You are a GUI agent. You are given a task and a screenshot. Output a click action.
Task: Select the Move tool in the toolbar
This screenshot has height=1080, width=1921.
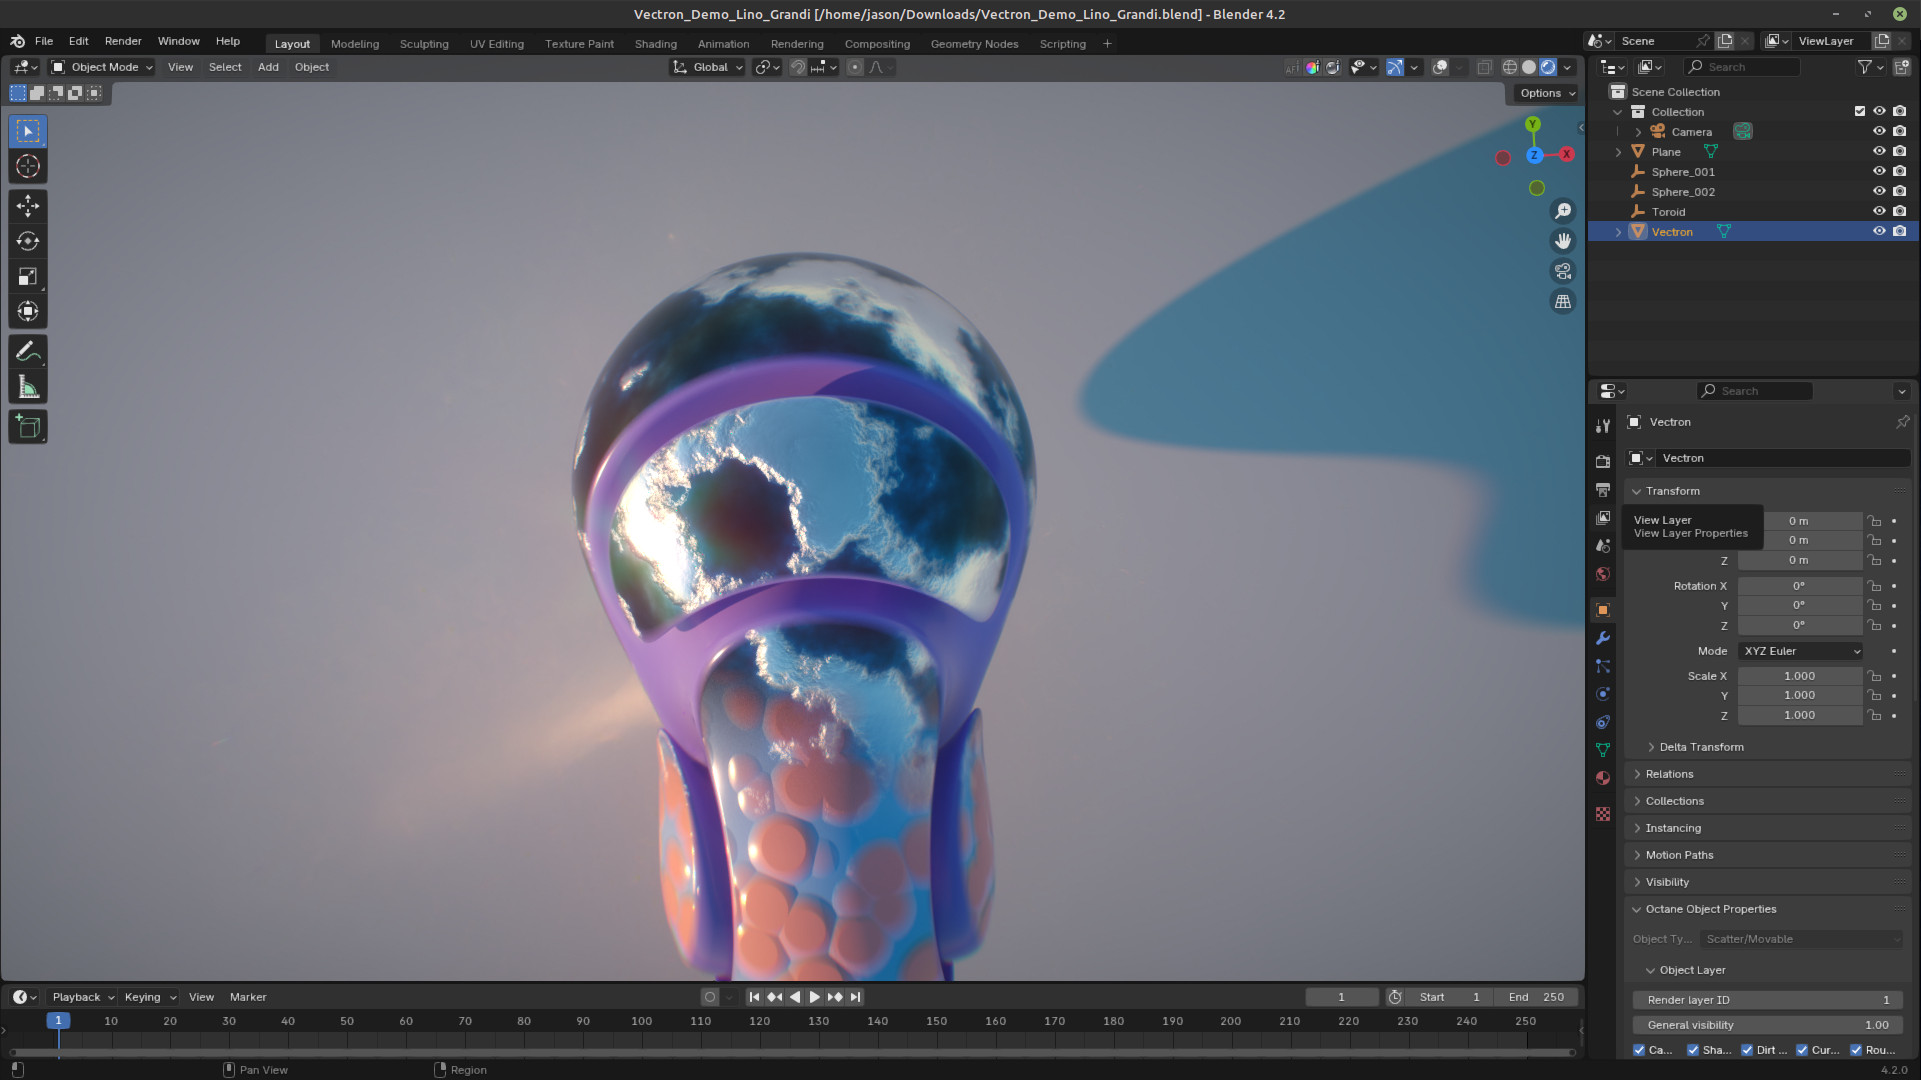point(28,206)
